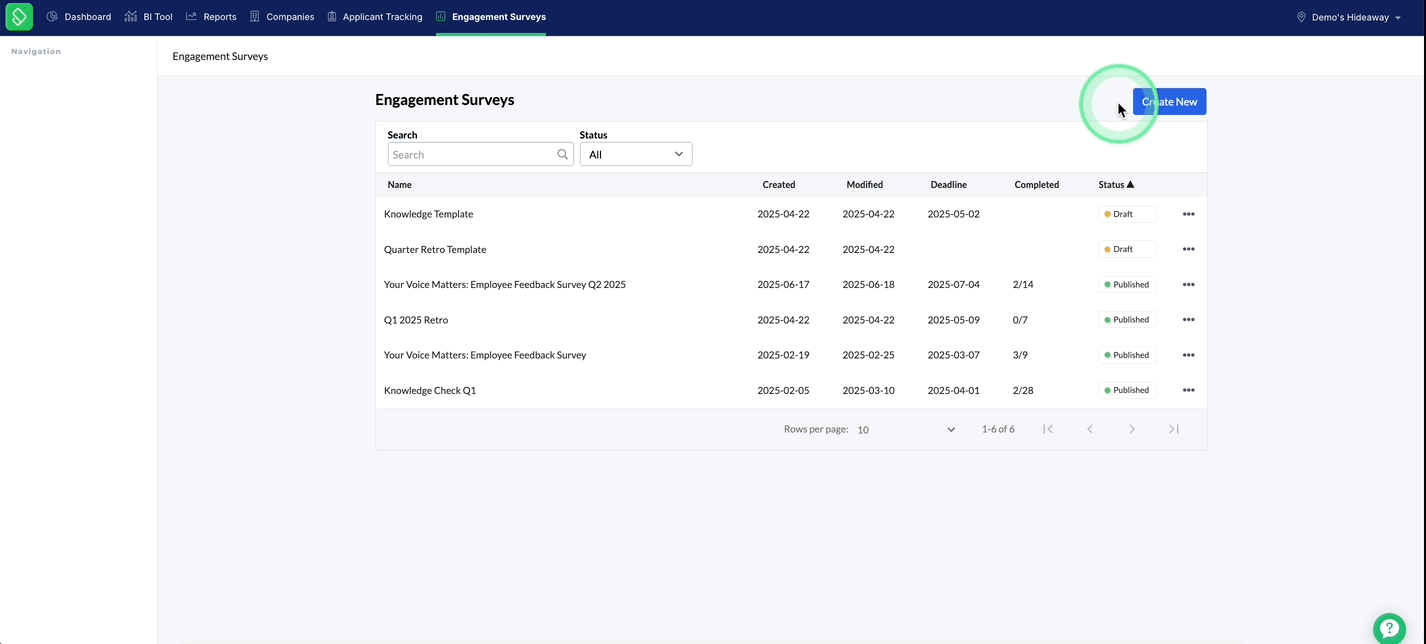Open the Status filter dropdown

[636, 154]
